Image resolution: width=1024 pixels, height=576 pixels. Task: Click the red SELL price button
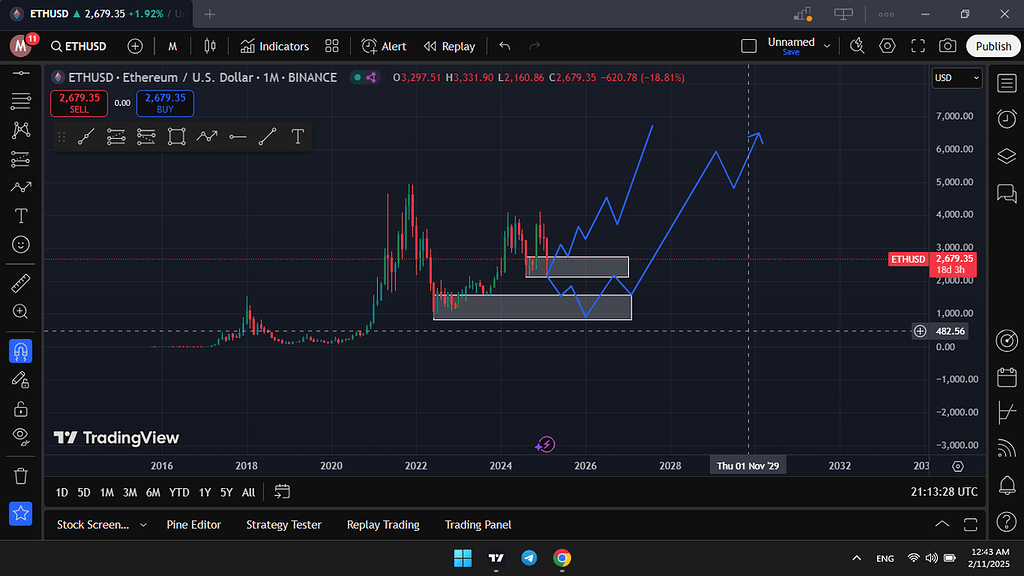pos(79,103)
